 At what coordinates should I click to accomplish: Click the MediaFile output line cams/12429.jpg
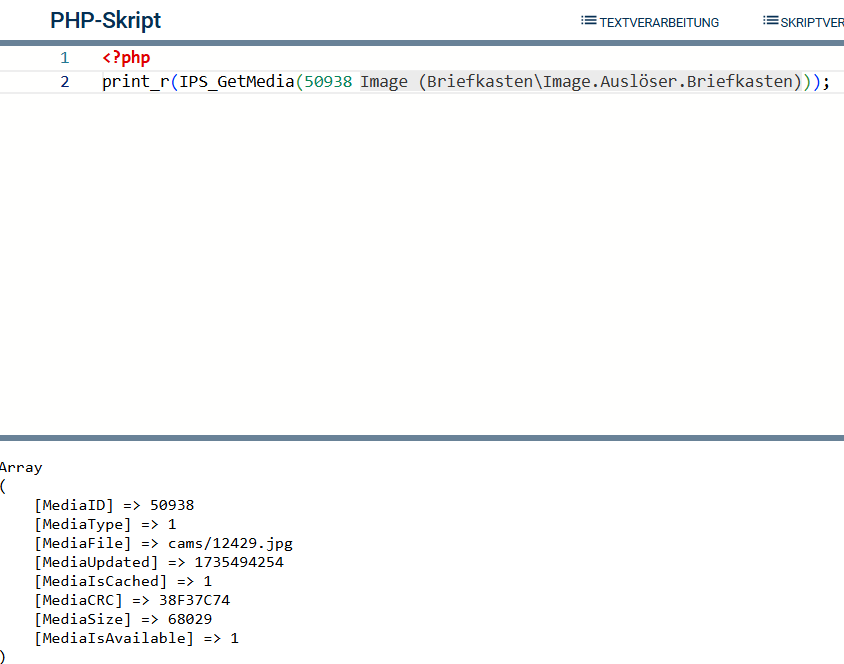[164, 543]
